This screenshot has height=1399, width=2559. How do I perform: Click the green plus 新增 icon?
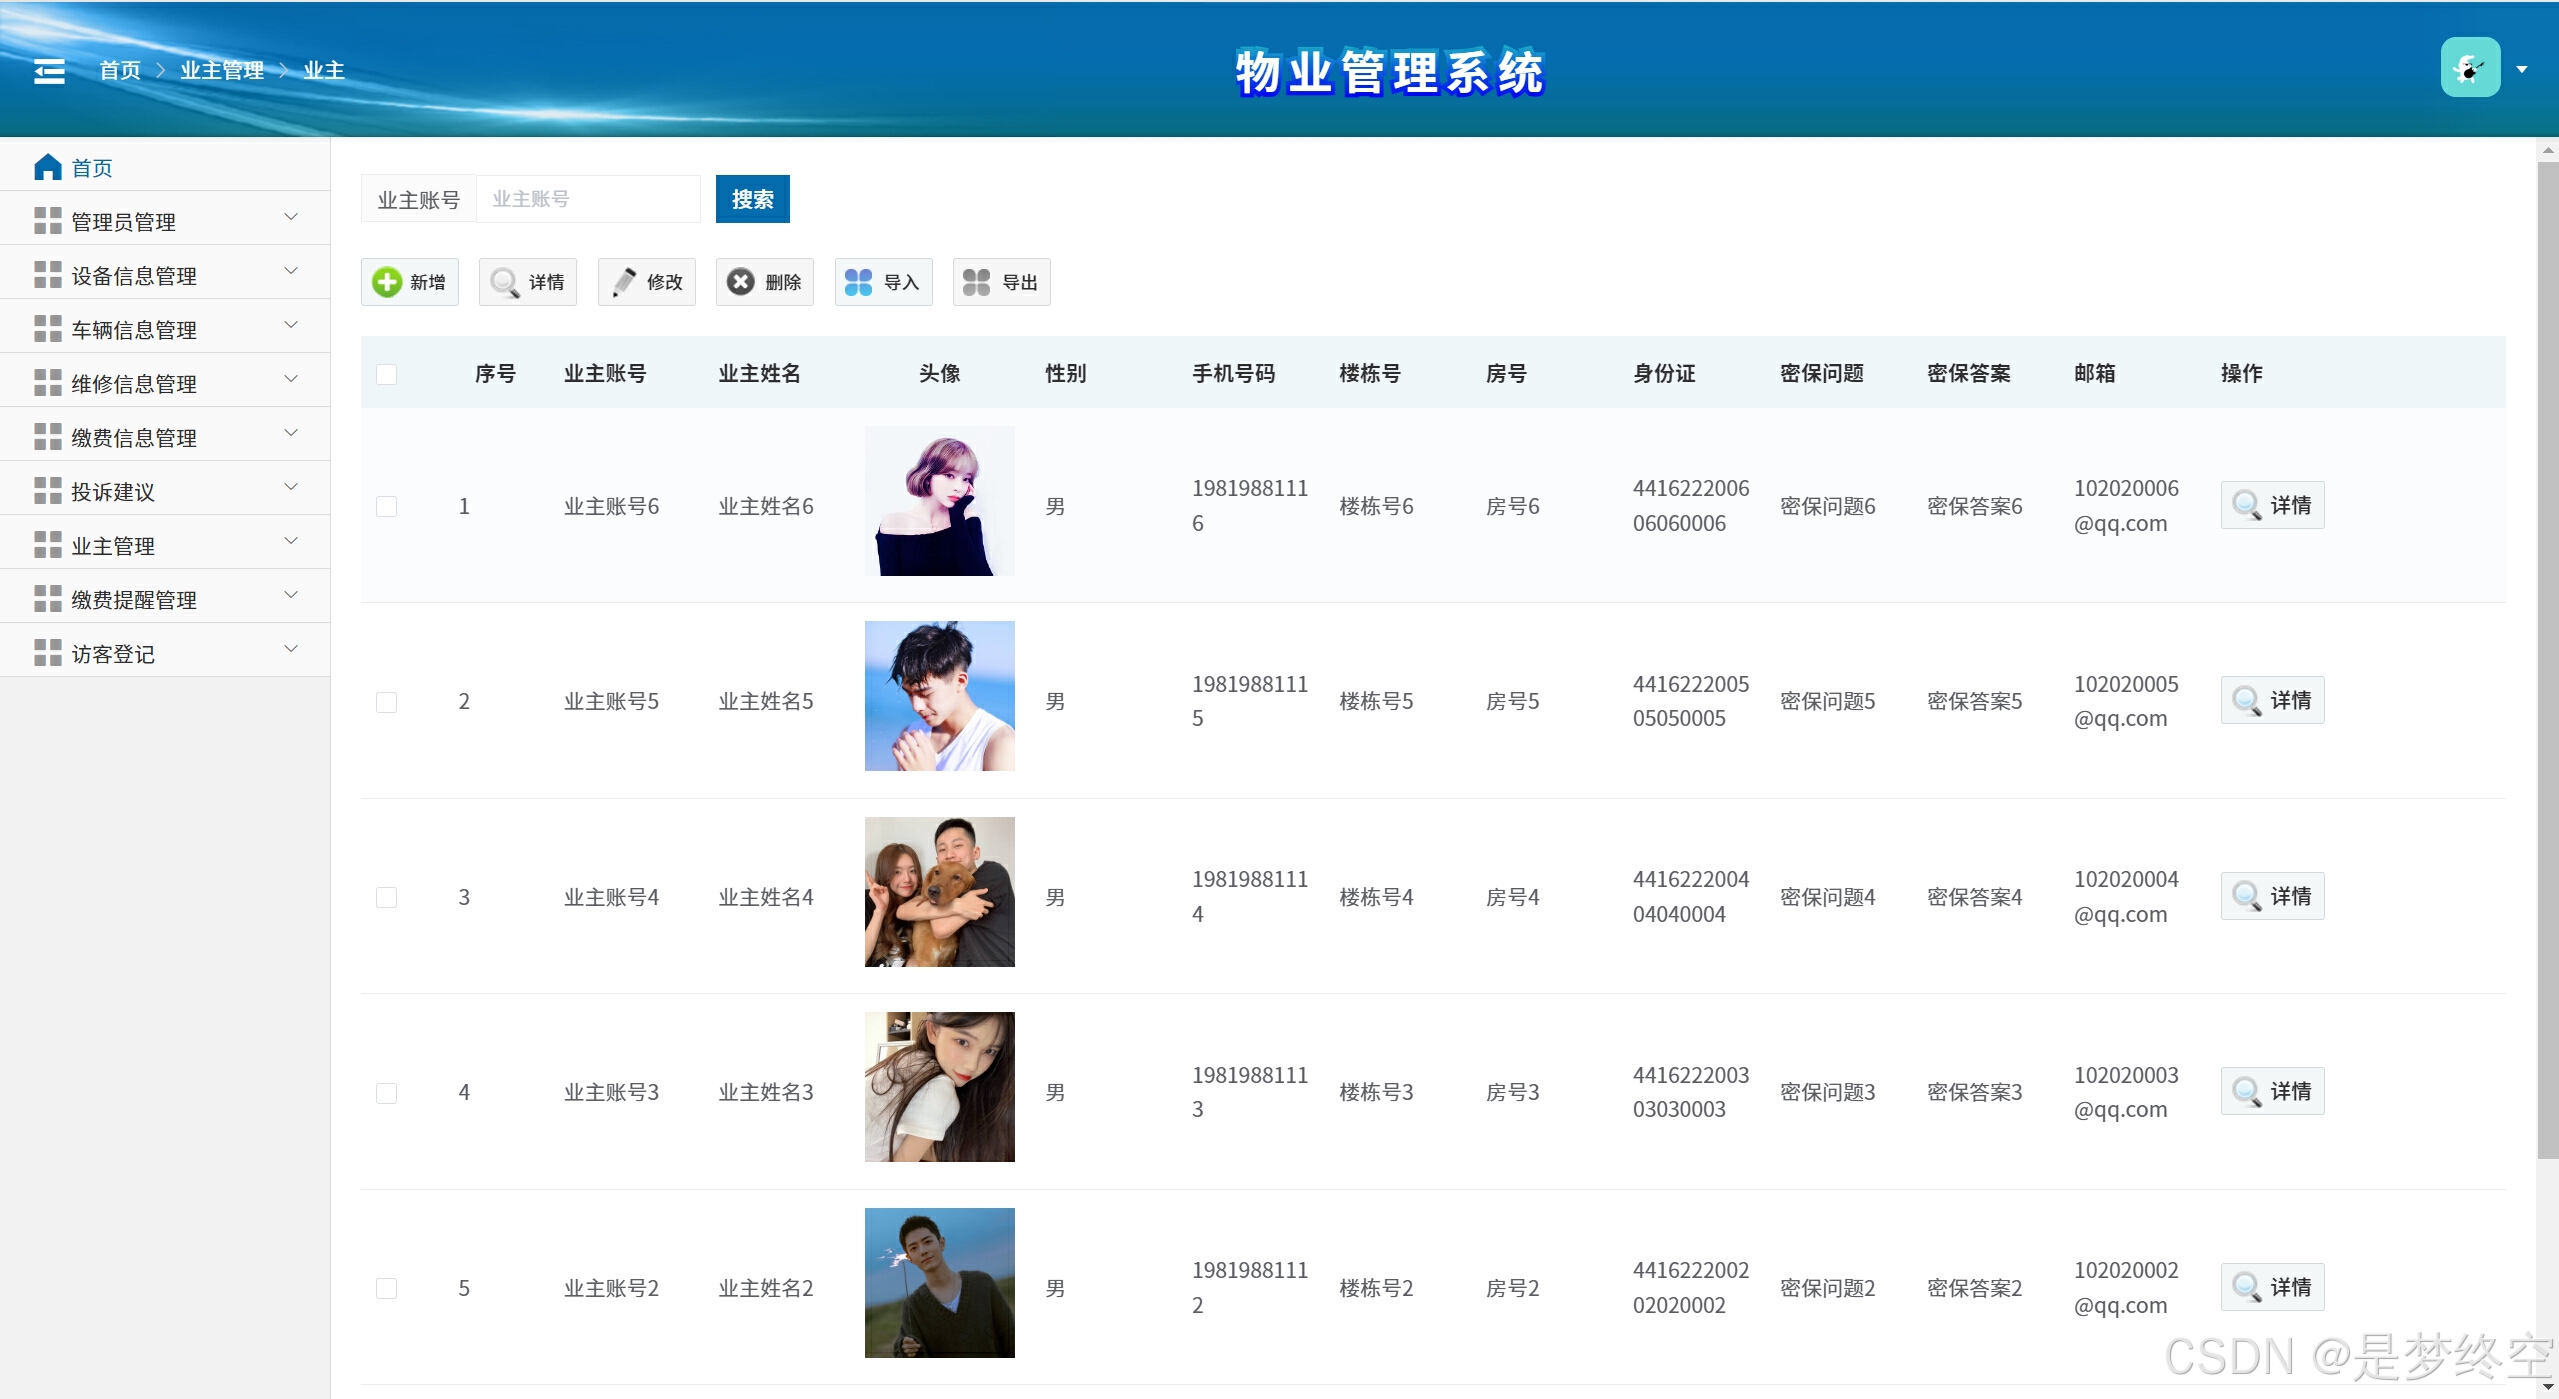coord(387,282)
